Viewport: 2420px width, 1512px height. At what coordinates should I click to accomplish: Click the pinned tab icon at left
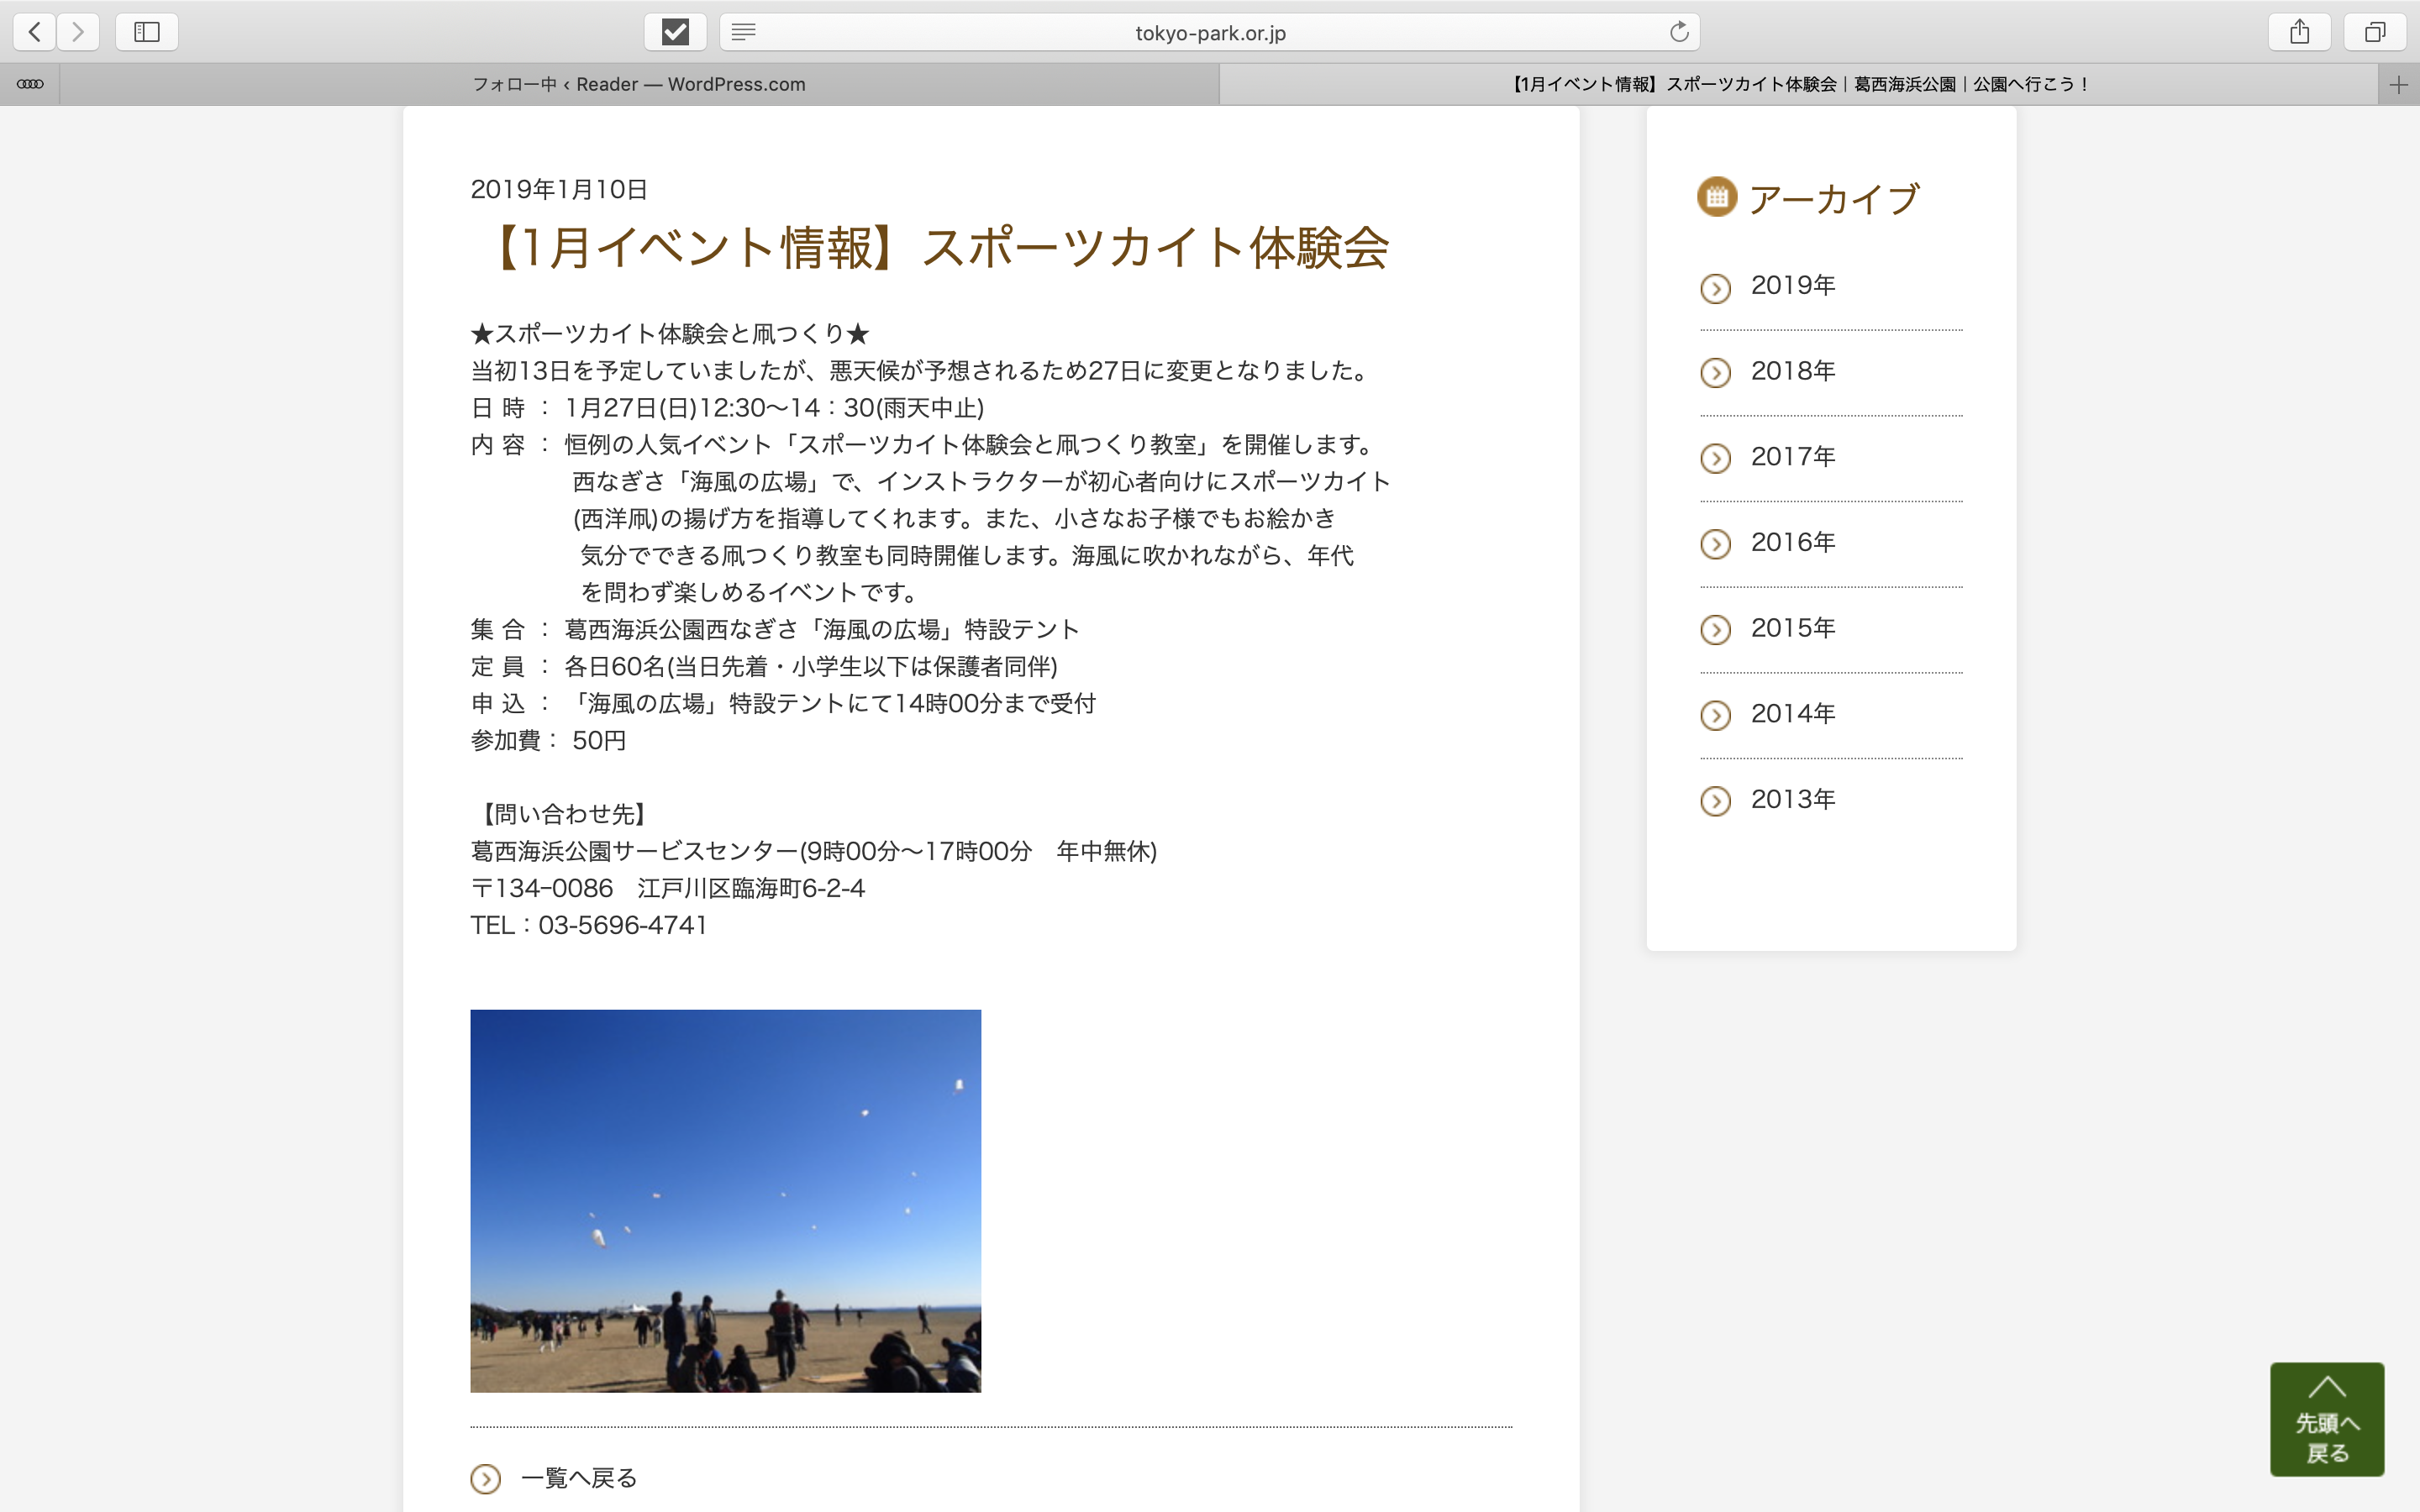pyautogui.click(x=30, y=84)
